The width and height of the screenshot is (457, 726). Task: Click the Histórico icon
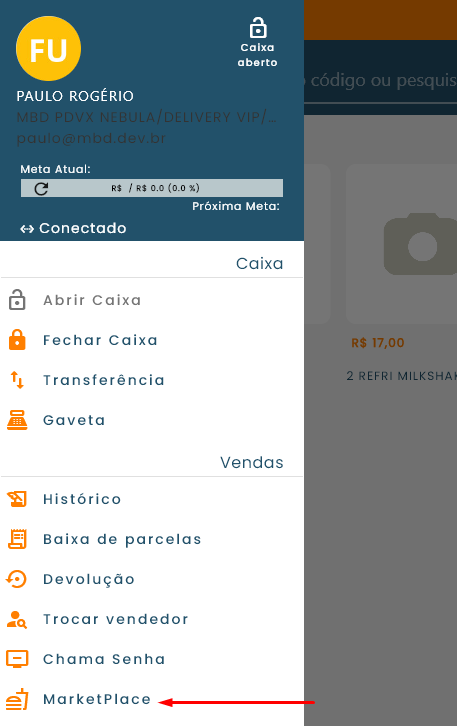tap(17, 499)
